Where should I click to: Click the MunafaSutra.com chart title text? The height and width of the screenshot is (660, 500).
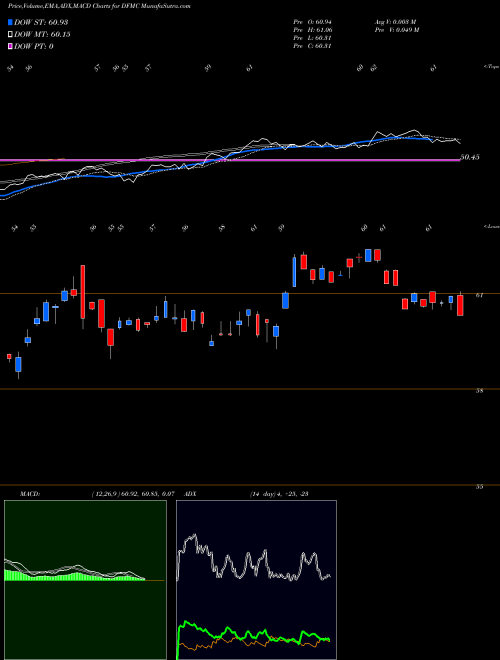pos(164,6)
